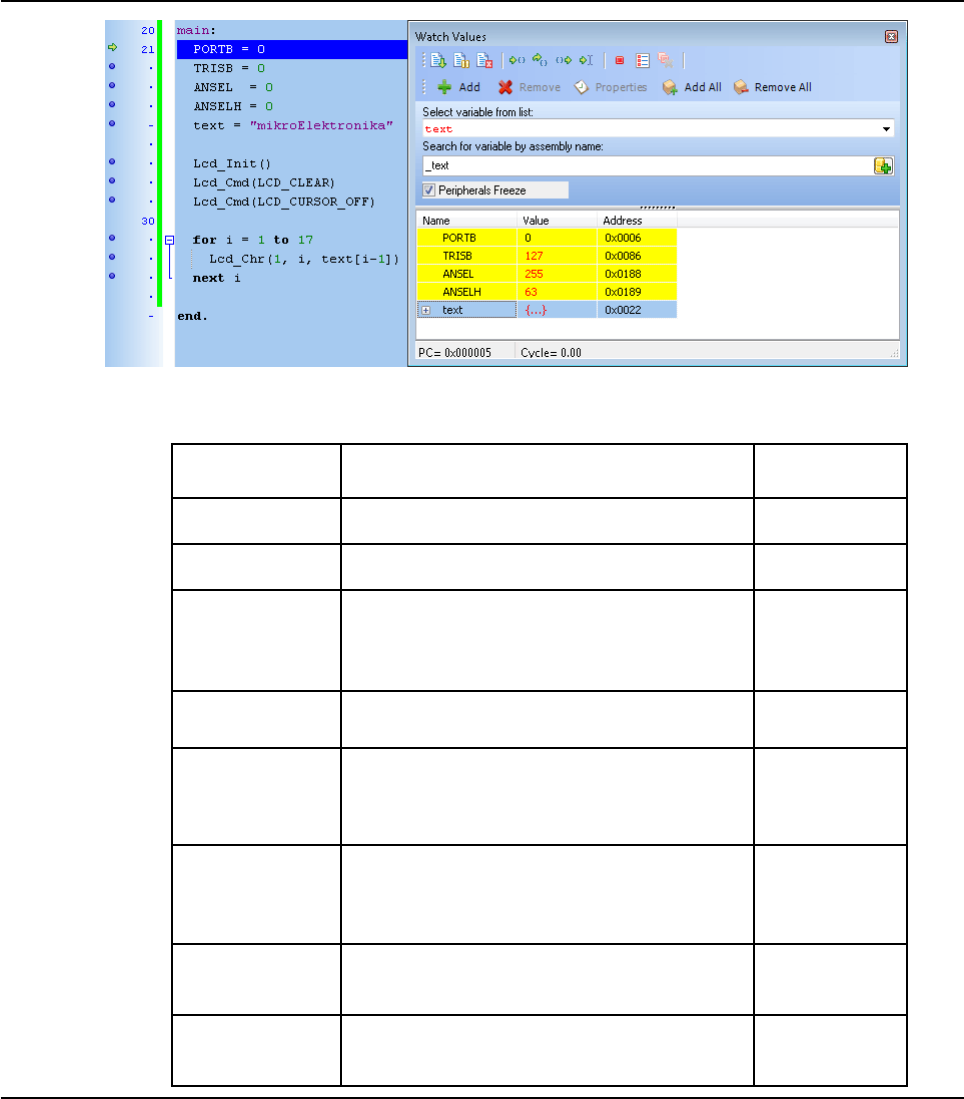Viewport: 964px width, 1099px height.
Task: Open the Select variable from list dropdown
Action: 886,129
